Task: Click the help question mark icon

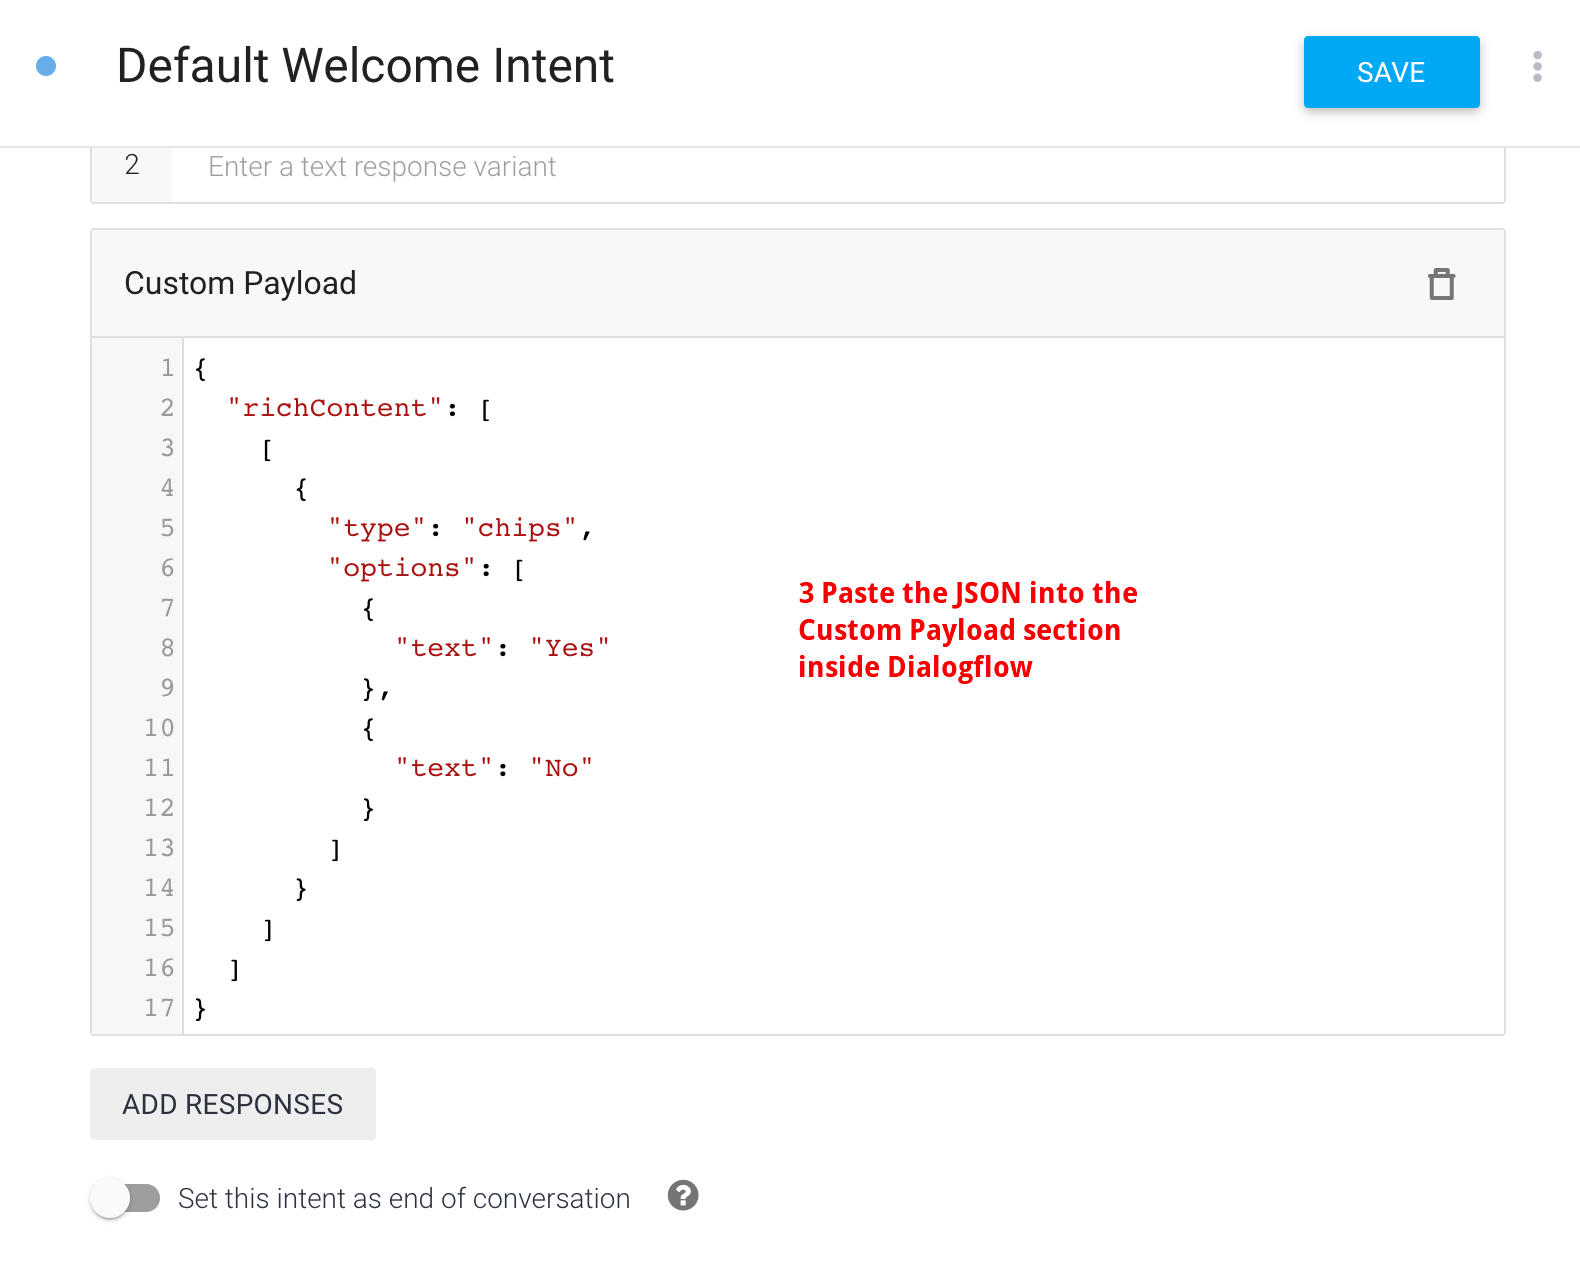Action: coord(683,1196)
